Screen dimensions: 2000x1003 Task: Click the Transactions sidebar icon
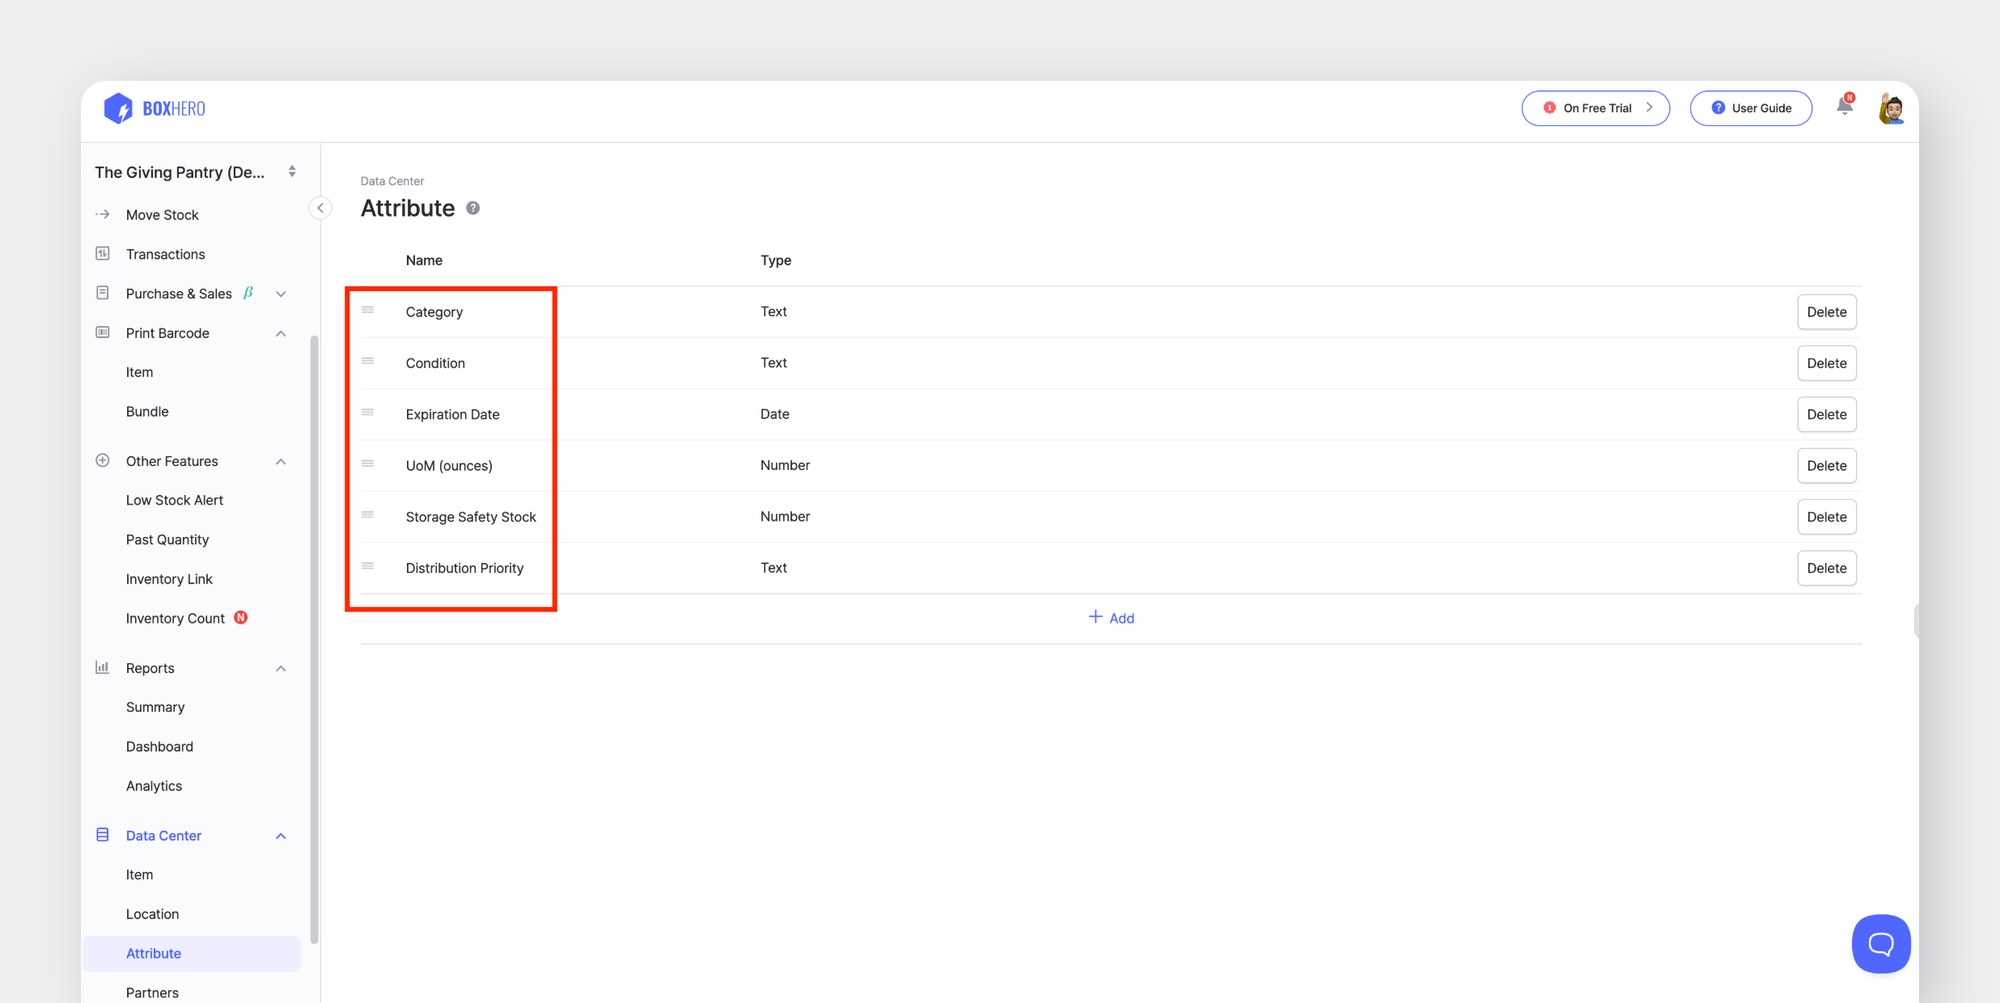[103, 253]
